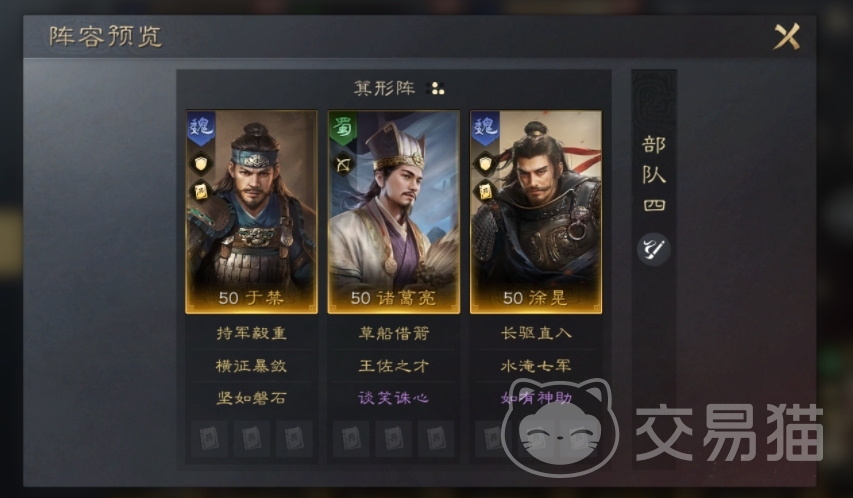Viewport: 853px width, 498px height.
Task: Close the 阵容预览 panel
Action: 787,36
